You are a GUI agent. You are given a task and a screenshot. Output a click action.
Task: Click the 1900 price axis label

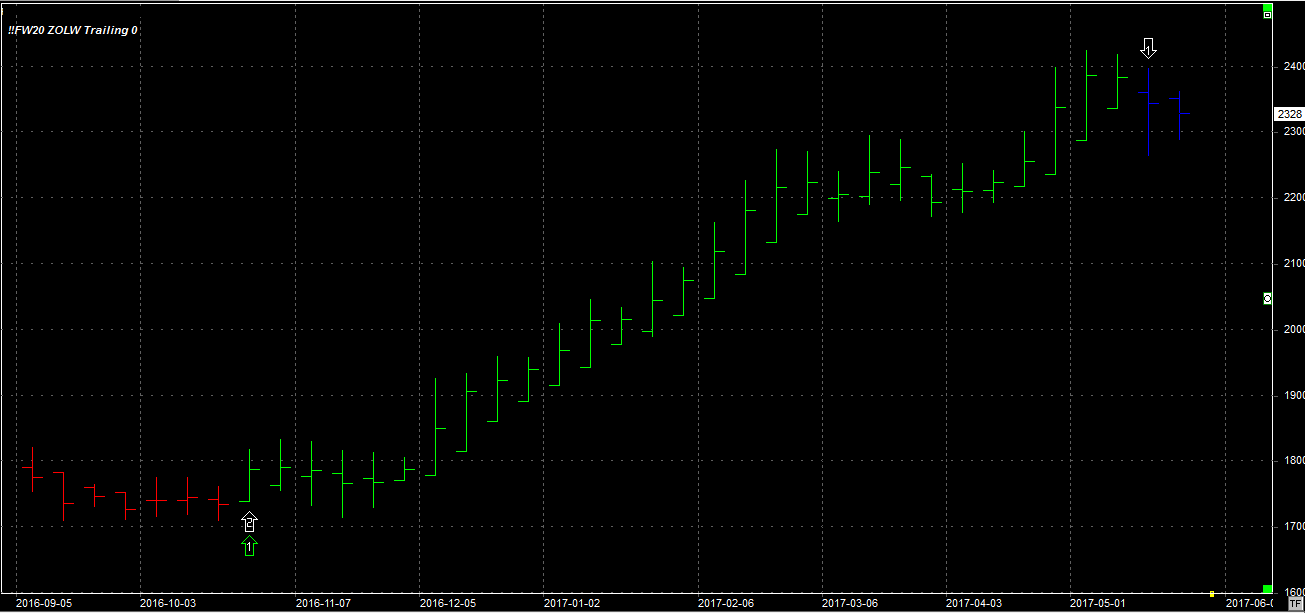(1293, 395)
